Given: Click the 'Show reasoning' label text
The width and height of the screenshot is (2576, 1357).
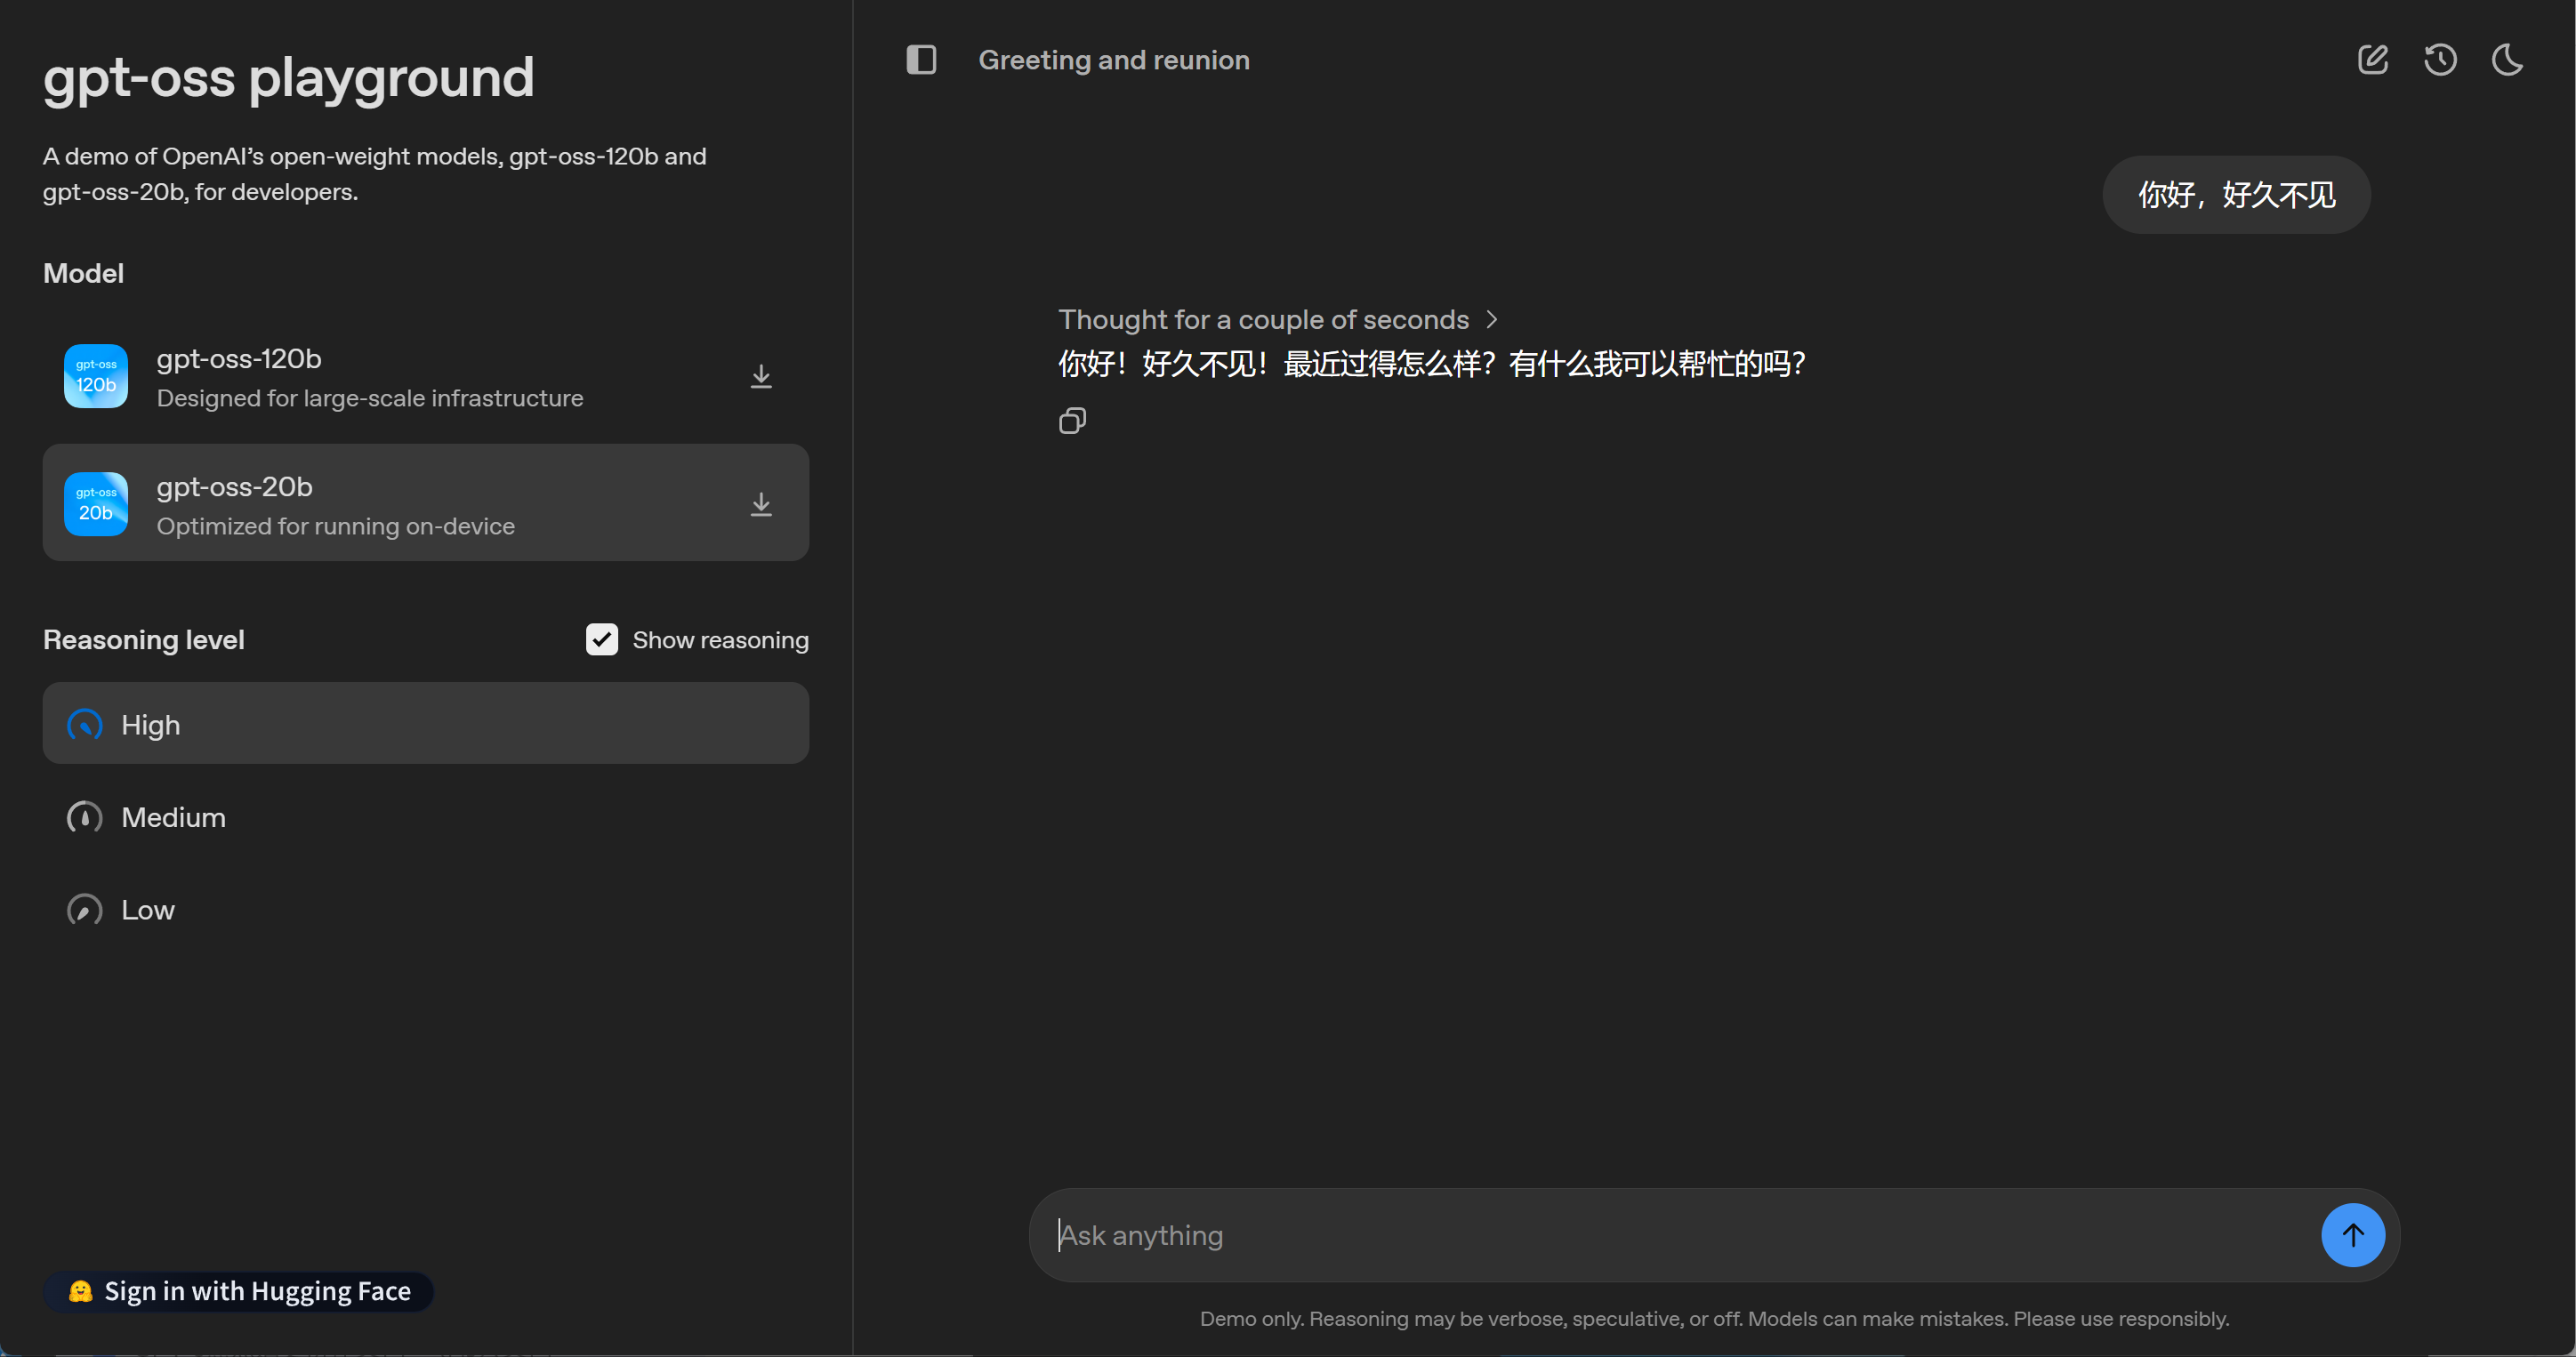Looking at the screenshot, I should pyautogui.click(x=721, y=640).
